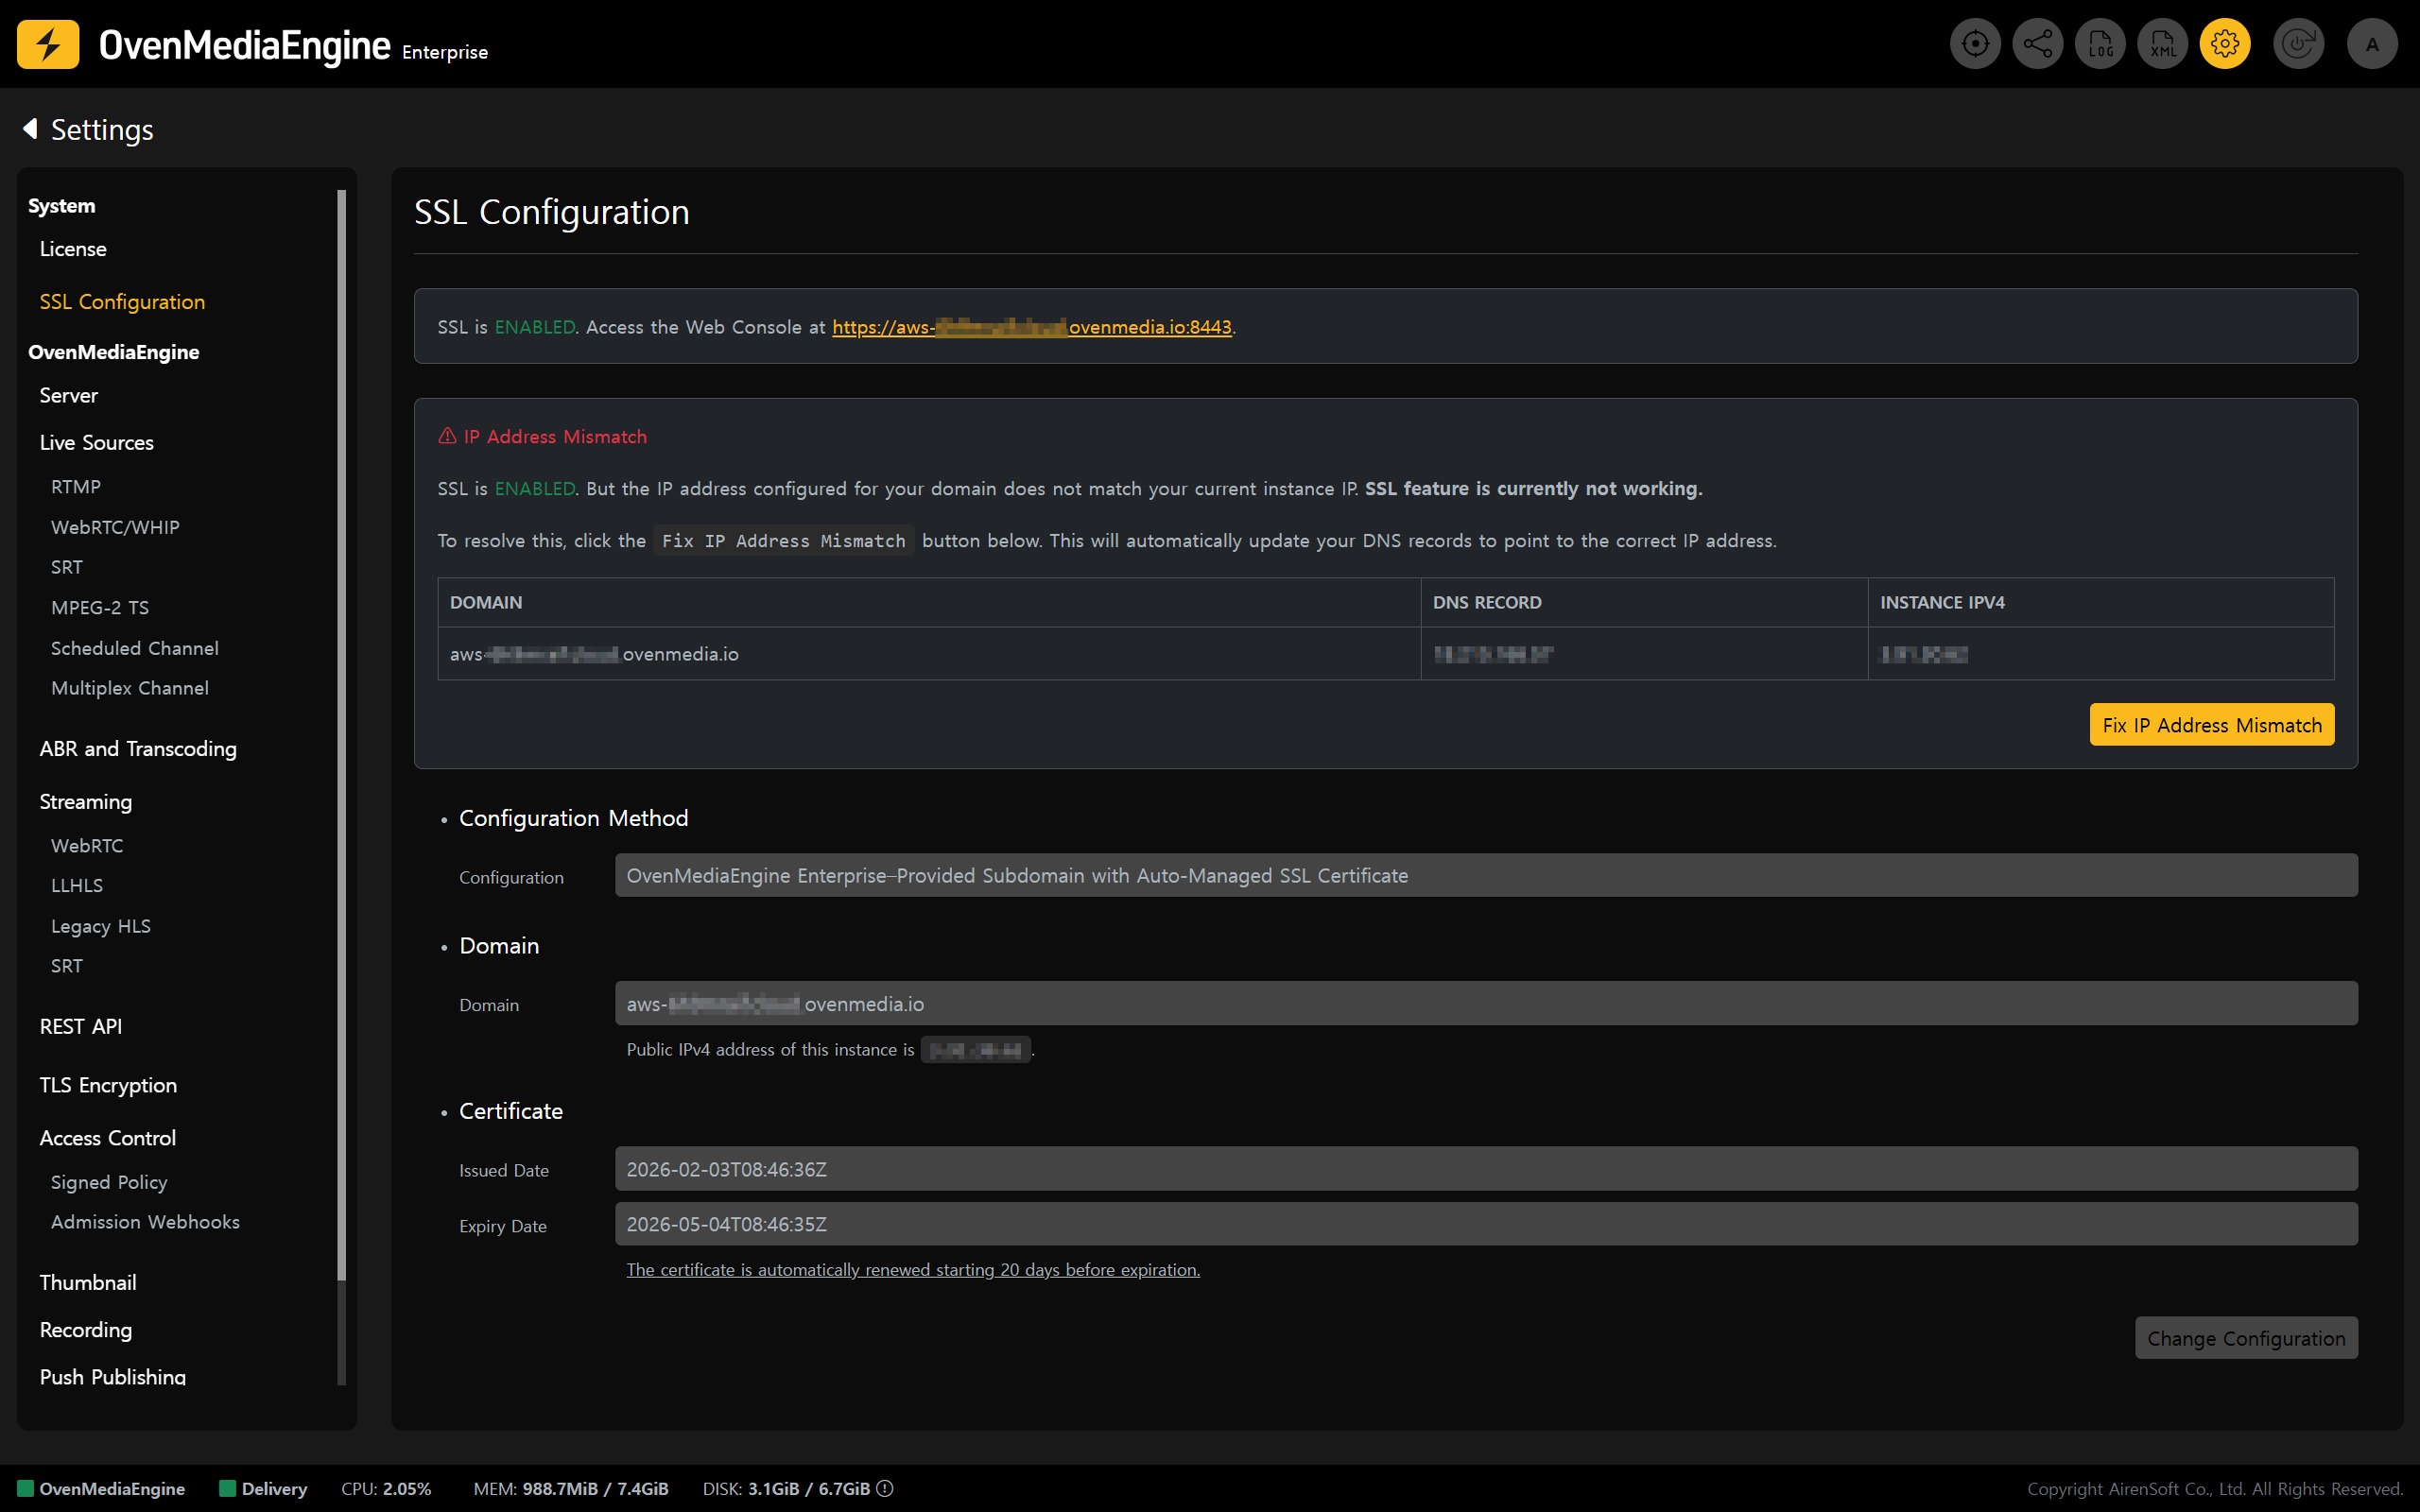Click the lightning bolt OvenMediaEngine logo
Viewport: 2420px width, 1512px height.
pos(48,44)
